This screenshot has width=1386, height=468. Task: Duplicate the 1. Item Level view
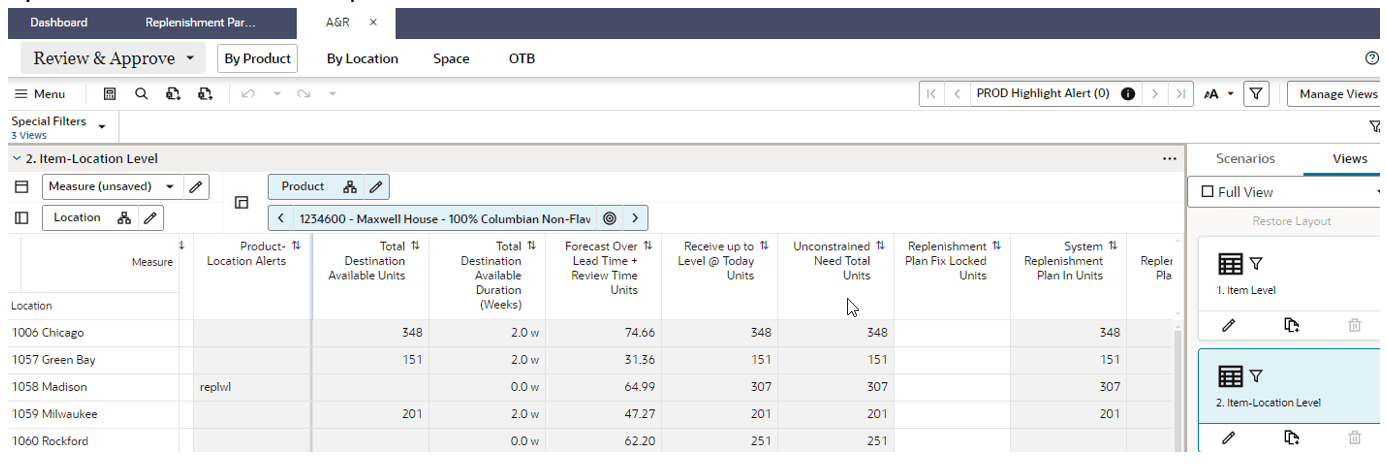(x=1291, y=325)
